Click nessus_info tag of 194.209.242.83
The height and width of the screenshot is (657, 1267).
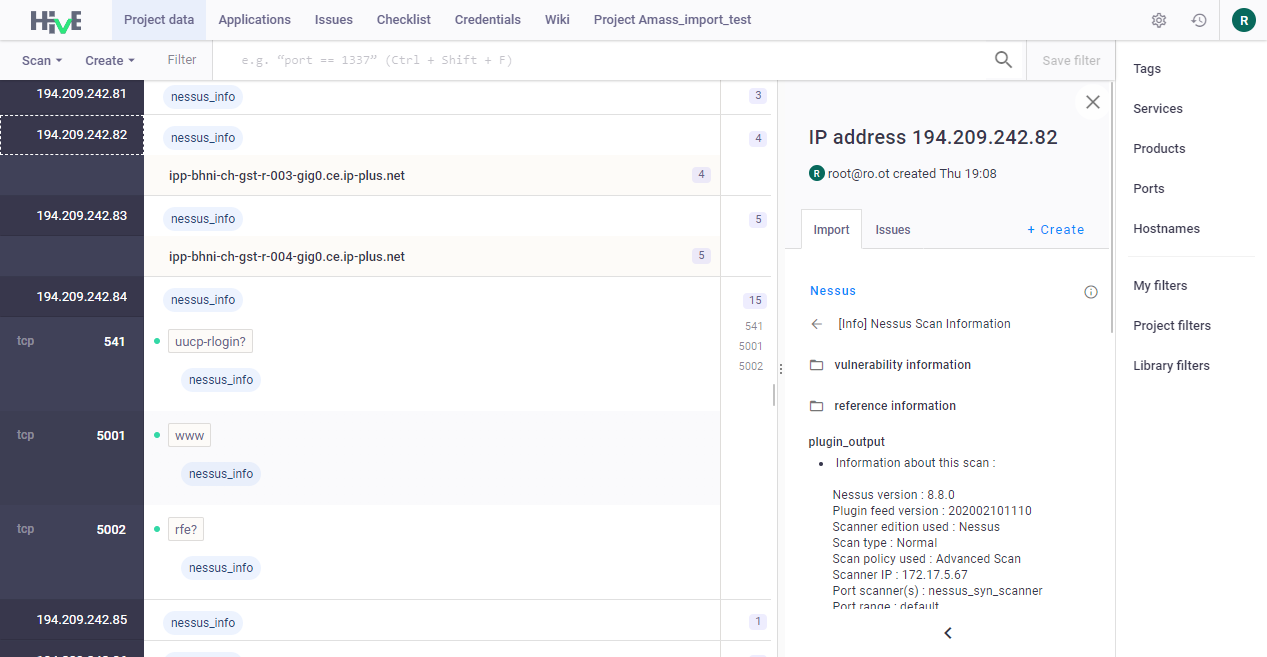click(203, 219)
